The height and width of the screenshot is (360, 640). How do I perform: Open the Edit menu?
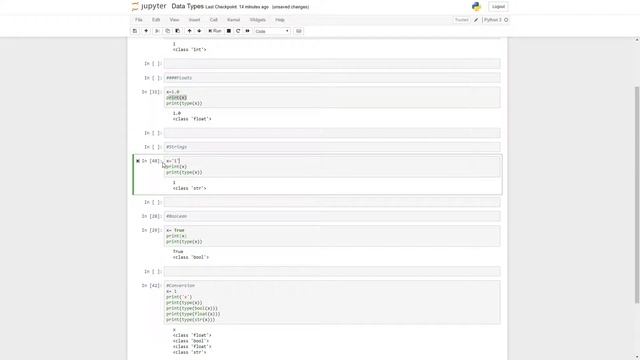point(156,20)
